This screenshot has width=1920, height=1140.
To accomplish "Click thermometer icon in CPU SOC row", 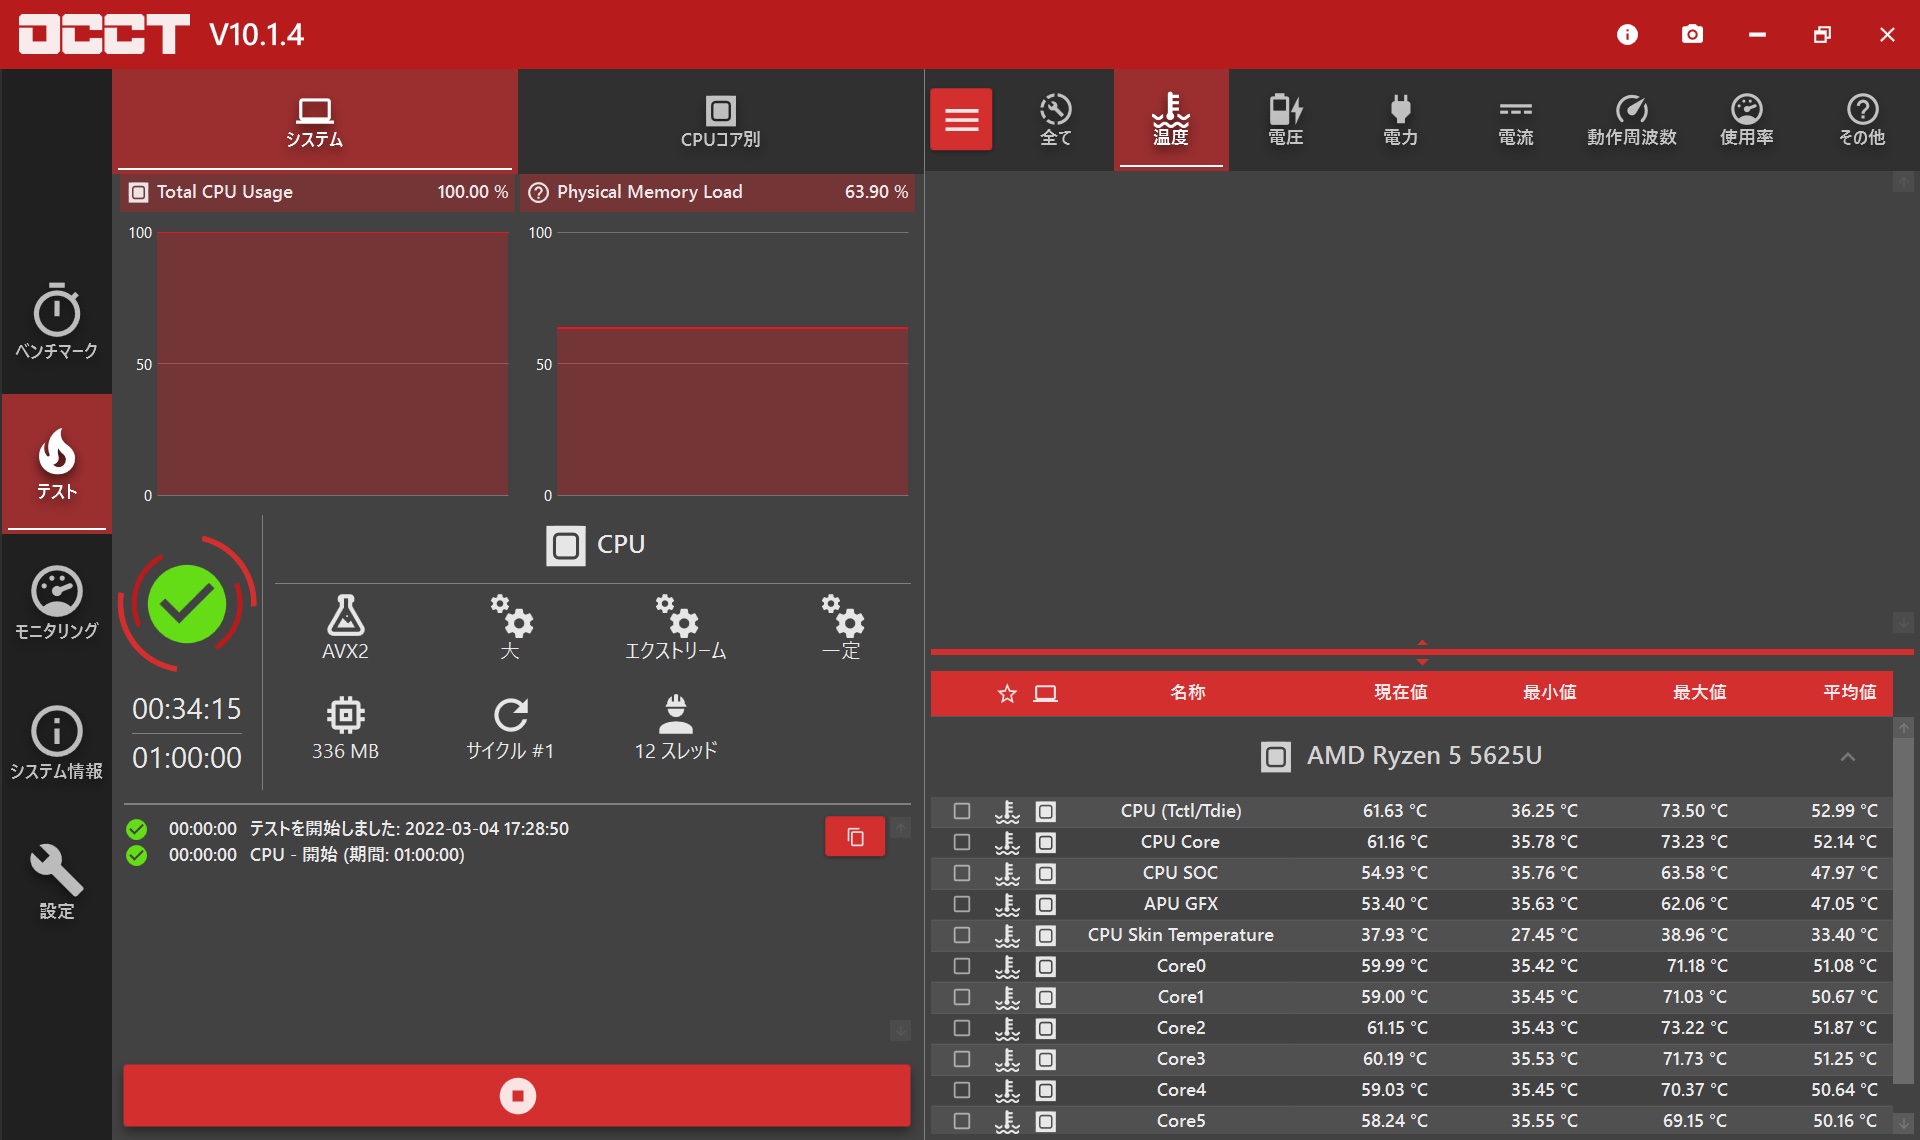I will 1007,873.
